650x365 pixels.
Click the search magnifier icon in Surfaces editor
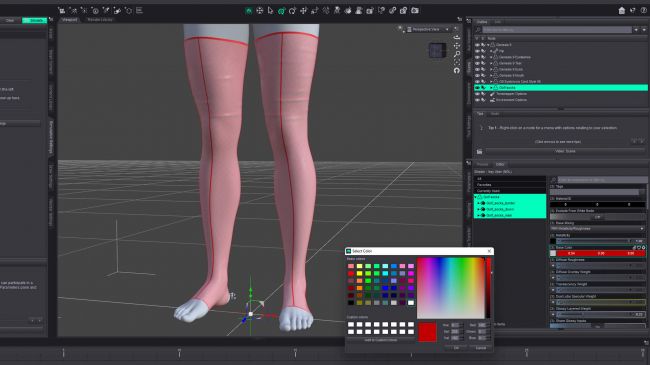tap(553, 180)
